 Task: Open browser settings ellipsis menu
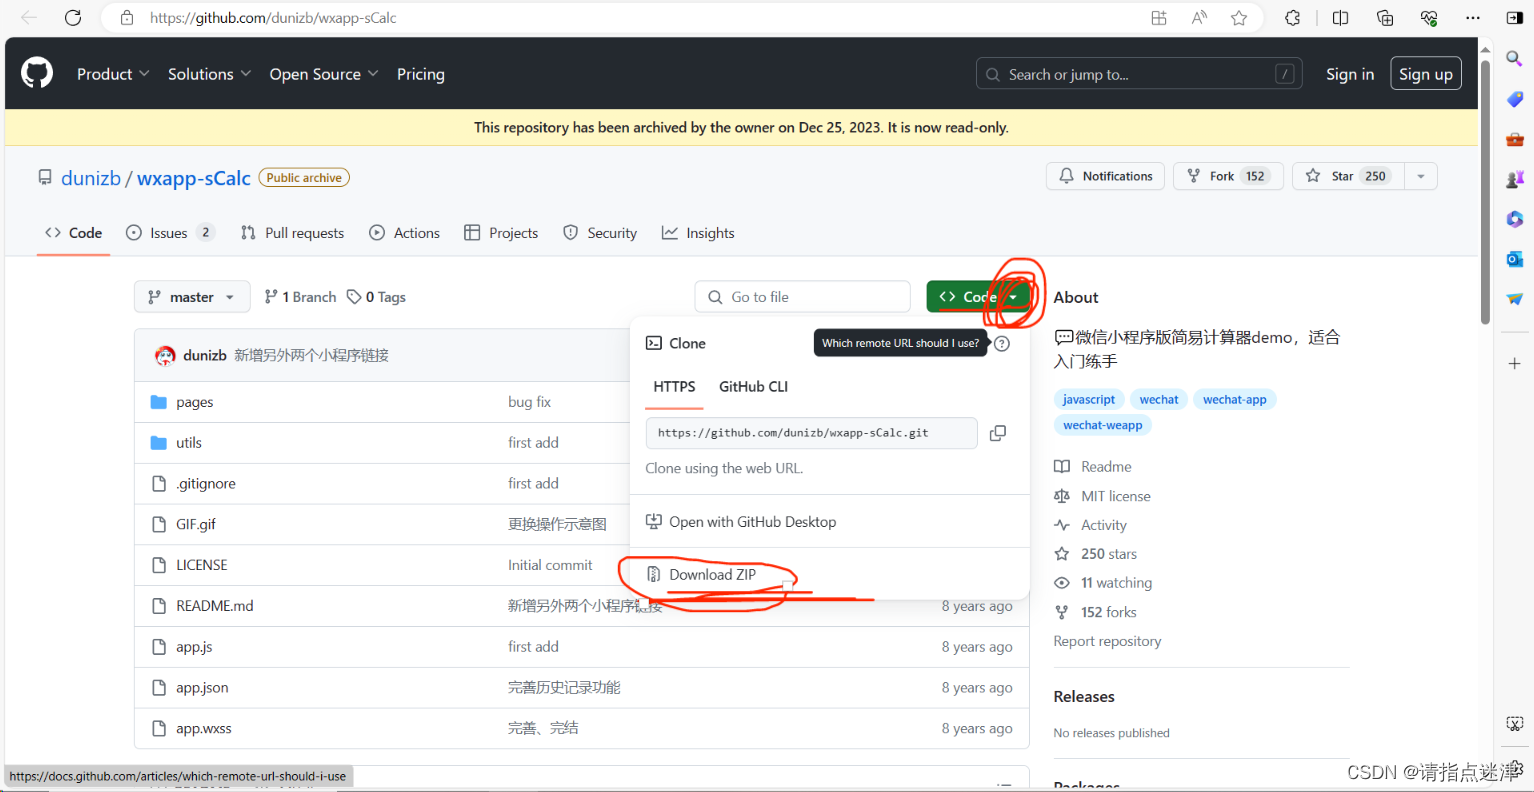pos(1473,18)
